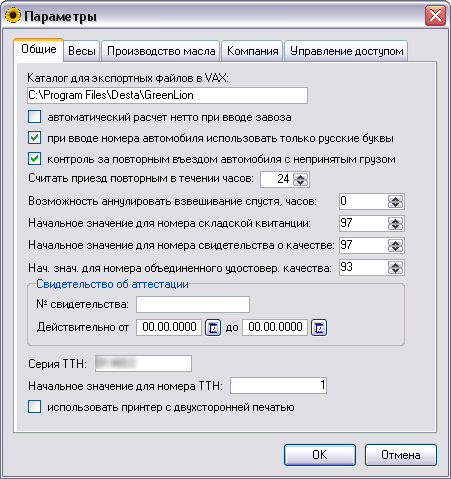Open calendar picker for 'Действительно от' date
Image resolution: width=451 pixels, height=479 pixels.
pyautogui.click(x=213, y=328)
